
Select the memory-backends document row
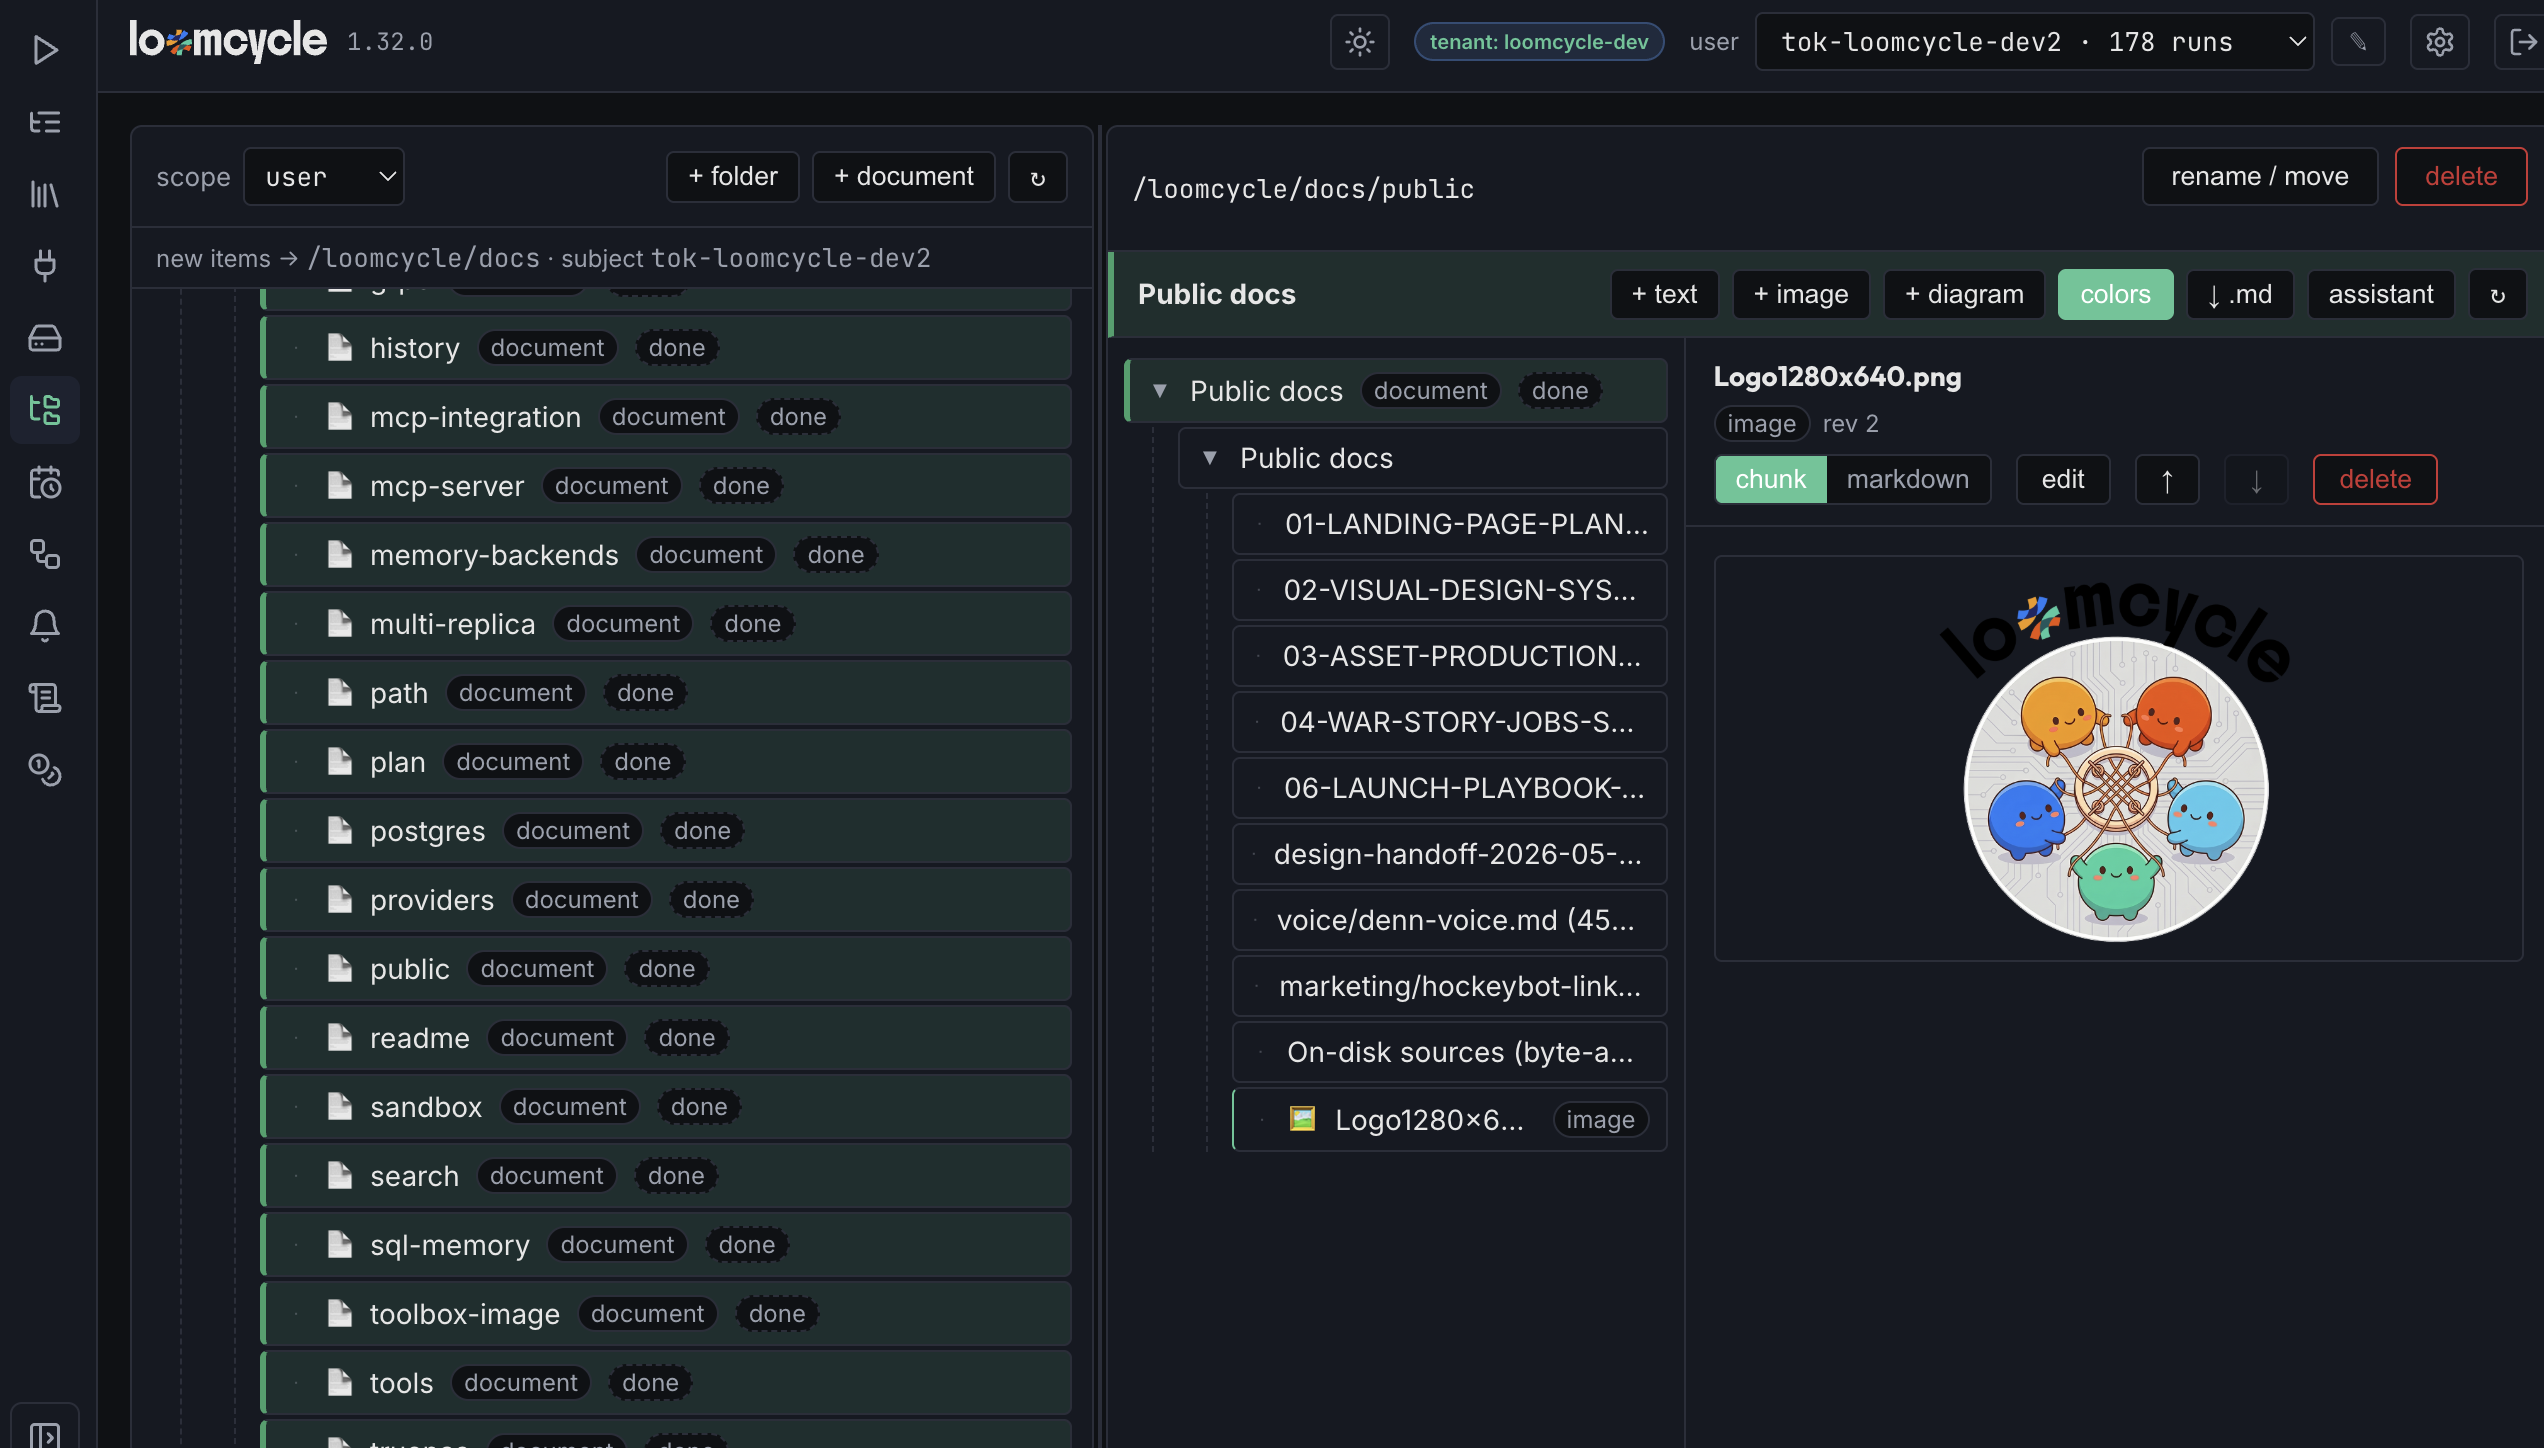[666, 555]
